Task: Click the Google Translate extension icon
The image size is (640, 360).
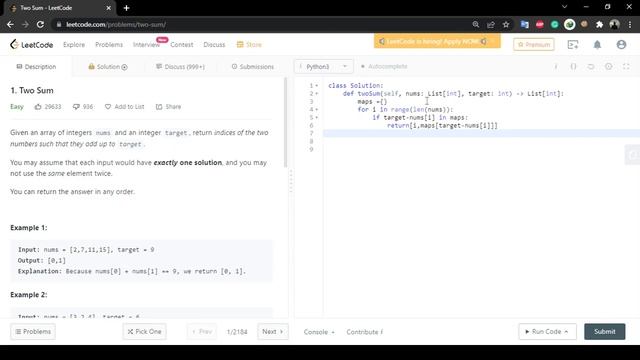Action: pyautogui.click(x=524, y=24)
